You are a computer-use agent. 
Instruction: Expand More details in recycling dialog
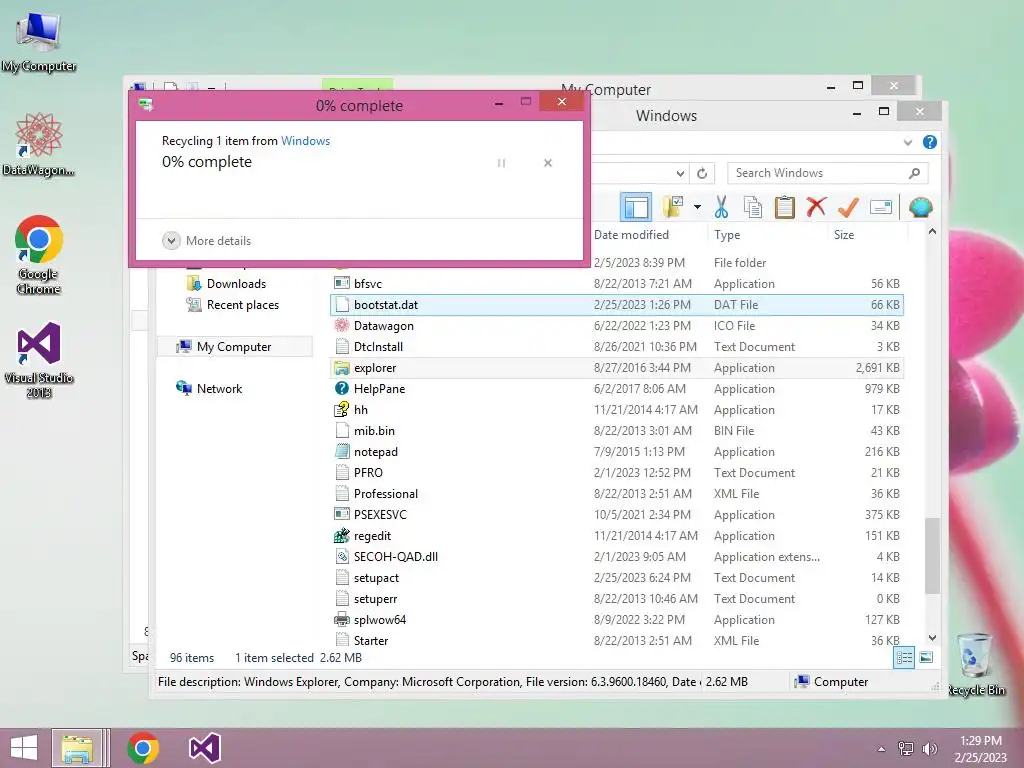206,240
